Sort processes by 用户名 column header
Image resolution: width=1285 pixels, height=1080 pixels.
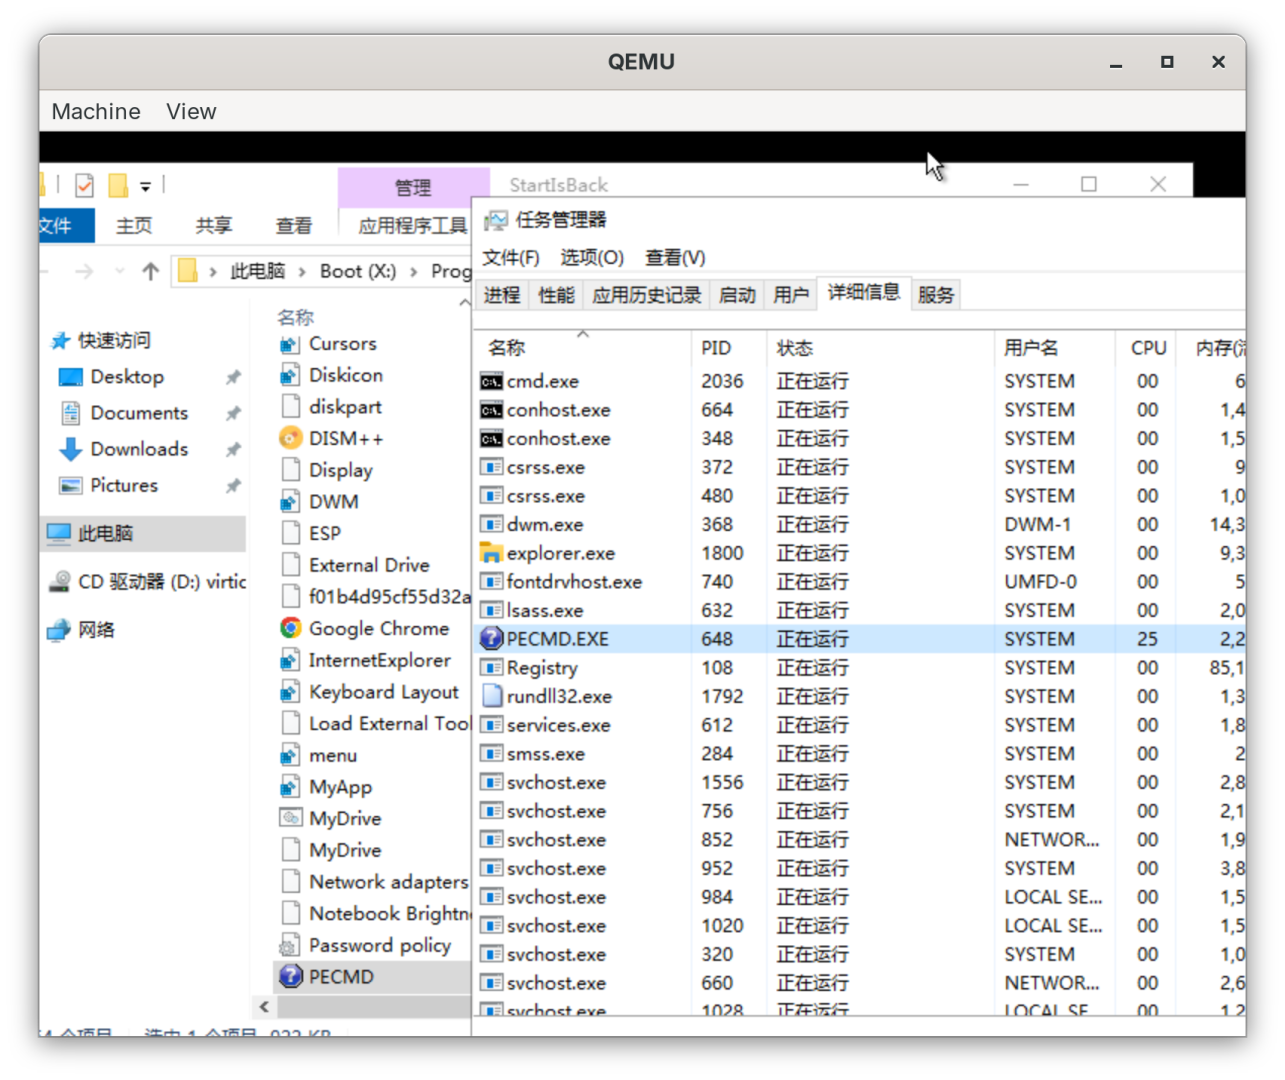click(1030, 348)
